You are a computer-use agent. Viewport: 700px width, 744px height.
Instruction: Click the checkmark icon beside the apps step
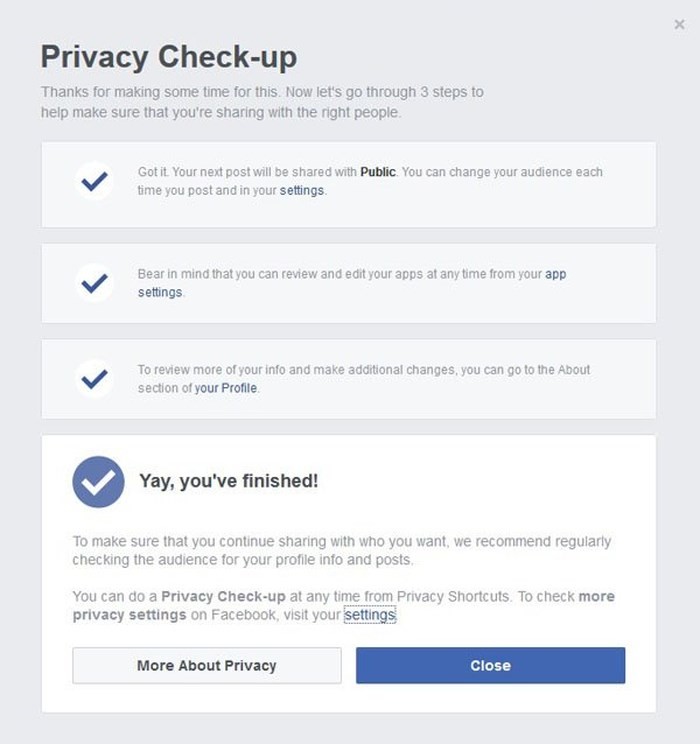(x=95, y=283)
